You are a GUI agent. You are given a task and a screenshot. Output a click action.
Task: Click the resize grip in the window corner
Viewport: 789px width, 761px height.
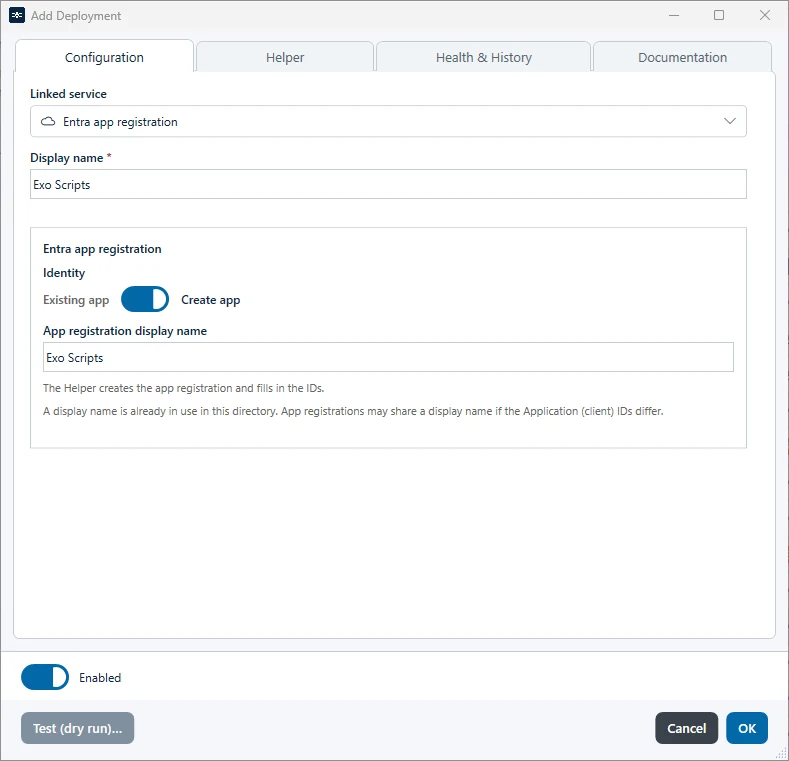pyautogui.click(x=781, y=753)
